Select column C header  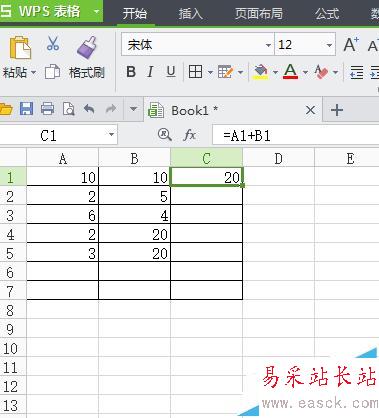(207, 158)
